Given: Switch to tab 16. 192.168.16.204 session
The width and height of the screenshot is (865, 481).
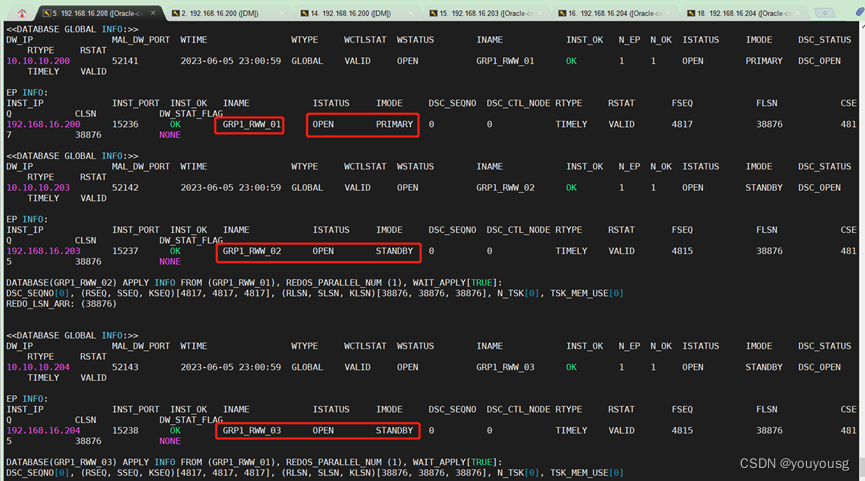Looking at the screenshot, I should click(616, 13).
